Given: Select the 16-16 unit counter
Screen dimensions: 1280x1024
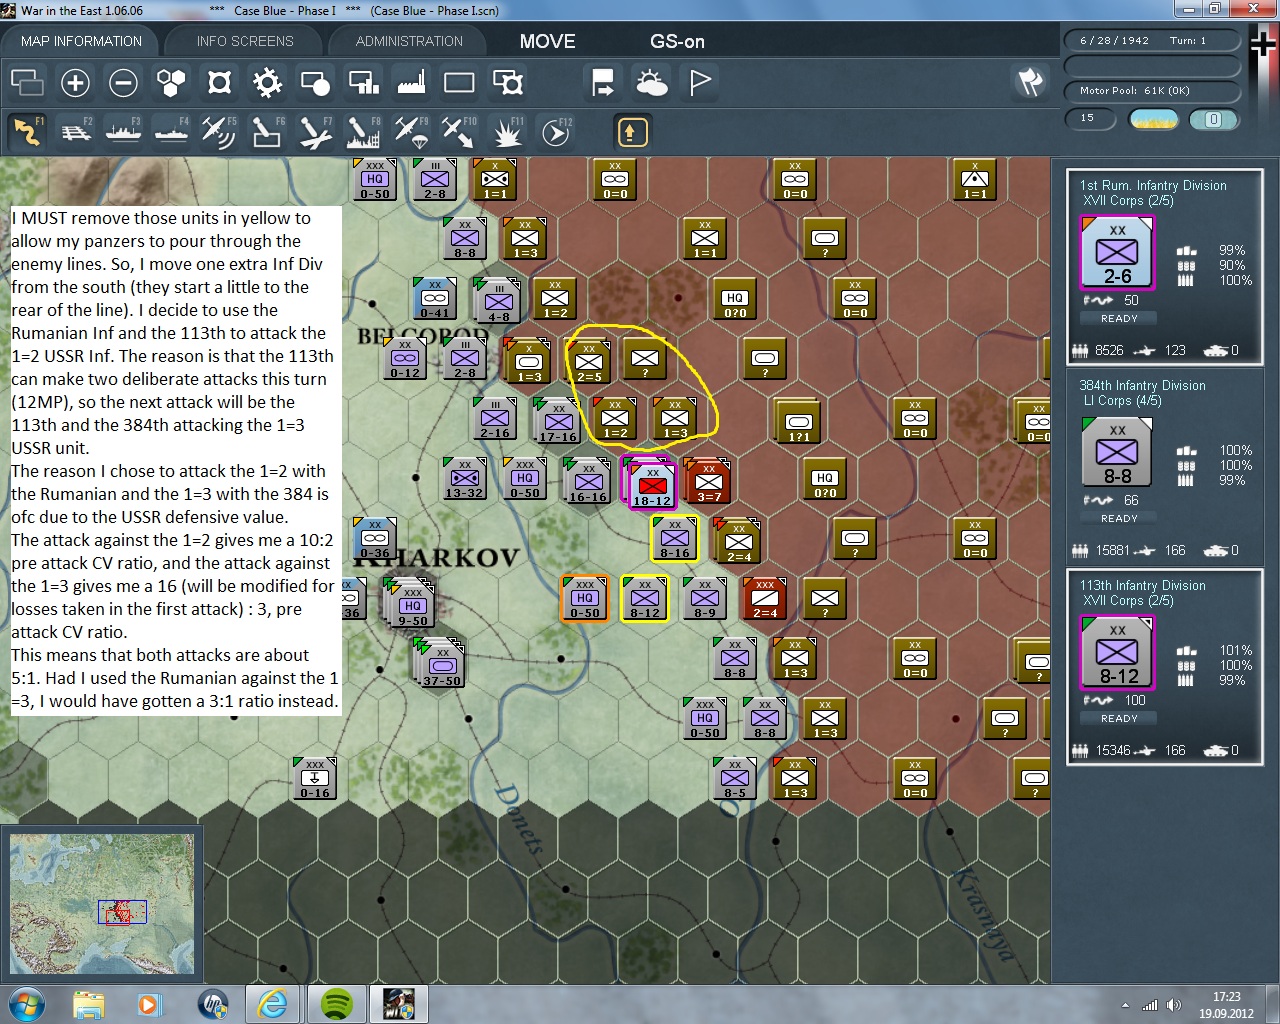Looking at the screenshot, I should point(588,481).
